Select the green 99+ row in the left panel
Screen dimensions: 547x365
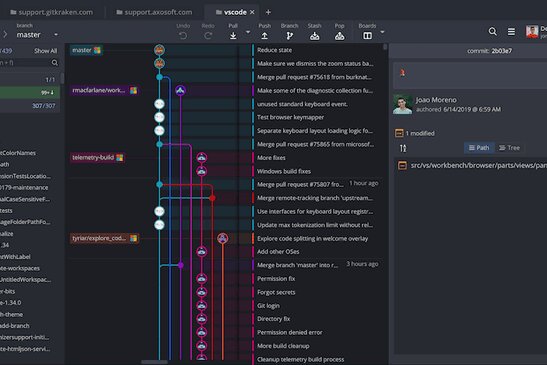30,92
